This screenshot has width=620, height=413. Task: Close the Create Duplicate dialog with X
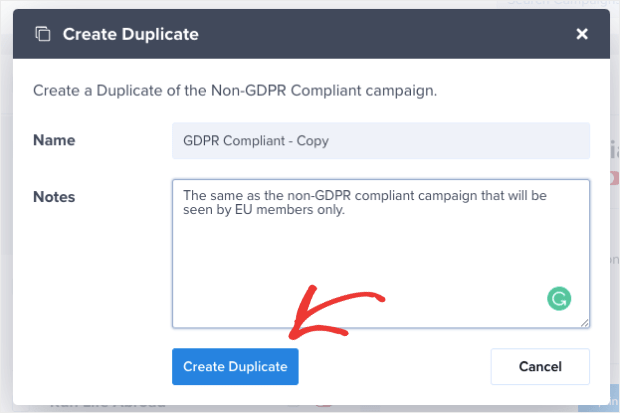pos(582,34)
